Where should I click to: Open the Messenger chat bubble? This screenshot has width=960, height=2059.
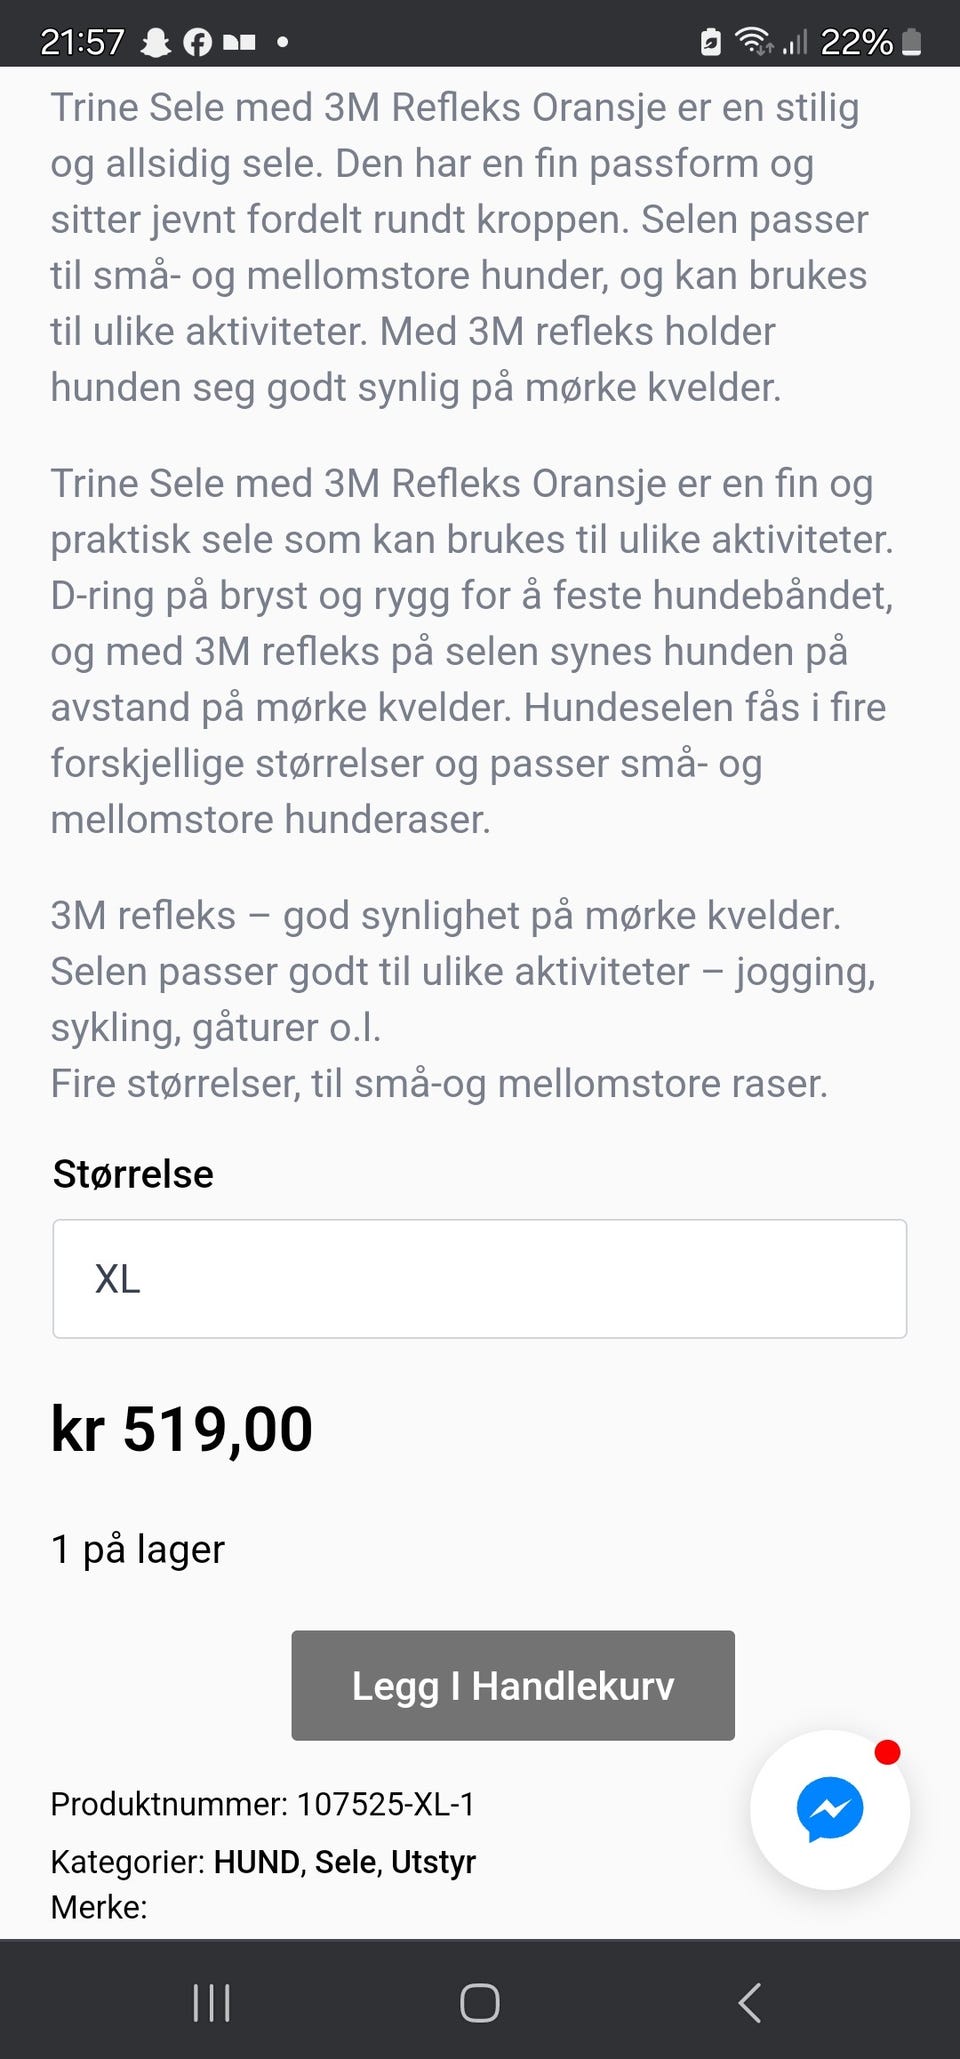click(x=829, y=1809)
